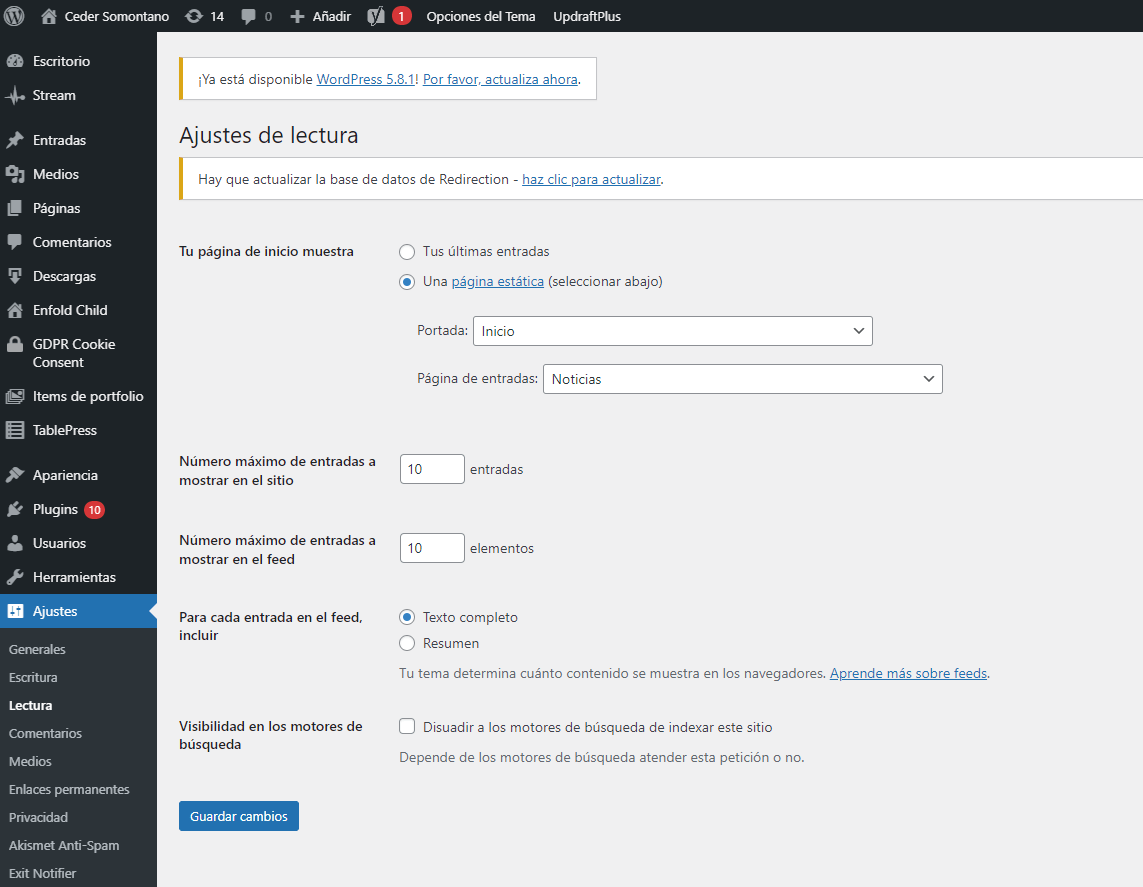Open the Exit Notifier submenu

(42, 873)
